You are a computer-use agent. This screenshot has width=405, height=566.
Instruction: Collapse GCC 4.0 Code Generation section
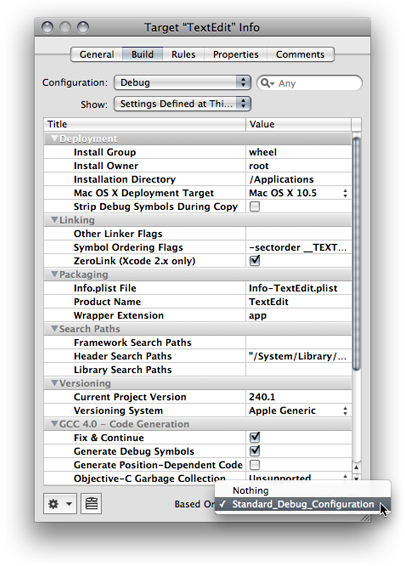click(x=55, y=424)
